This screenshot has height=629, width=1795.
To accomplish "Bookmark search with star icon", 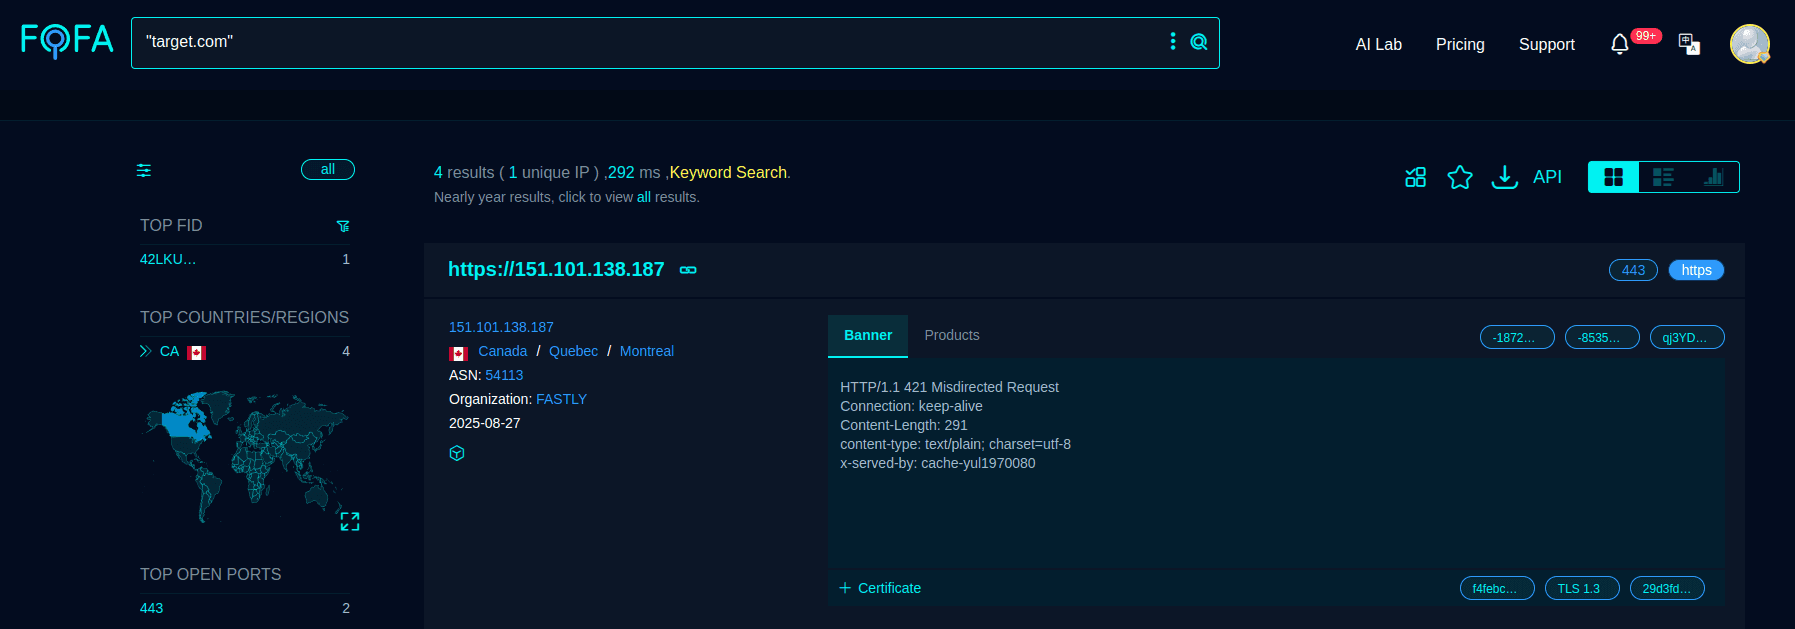I will coord(1460,177).
